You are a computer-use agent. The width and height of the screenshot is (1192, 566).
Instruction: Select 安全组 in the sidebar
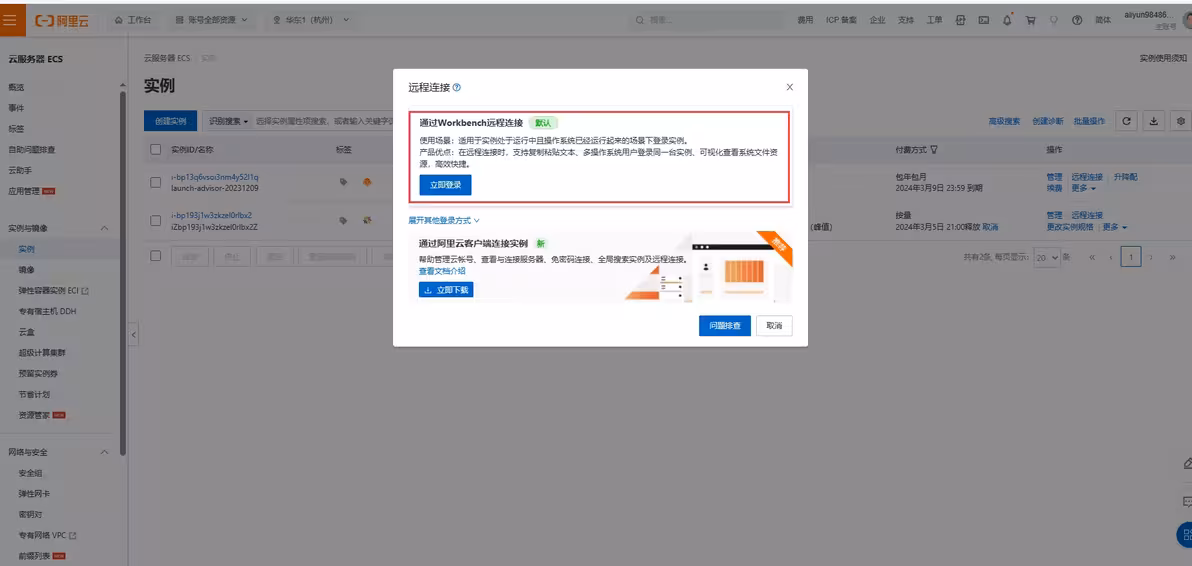31,473
